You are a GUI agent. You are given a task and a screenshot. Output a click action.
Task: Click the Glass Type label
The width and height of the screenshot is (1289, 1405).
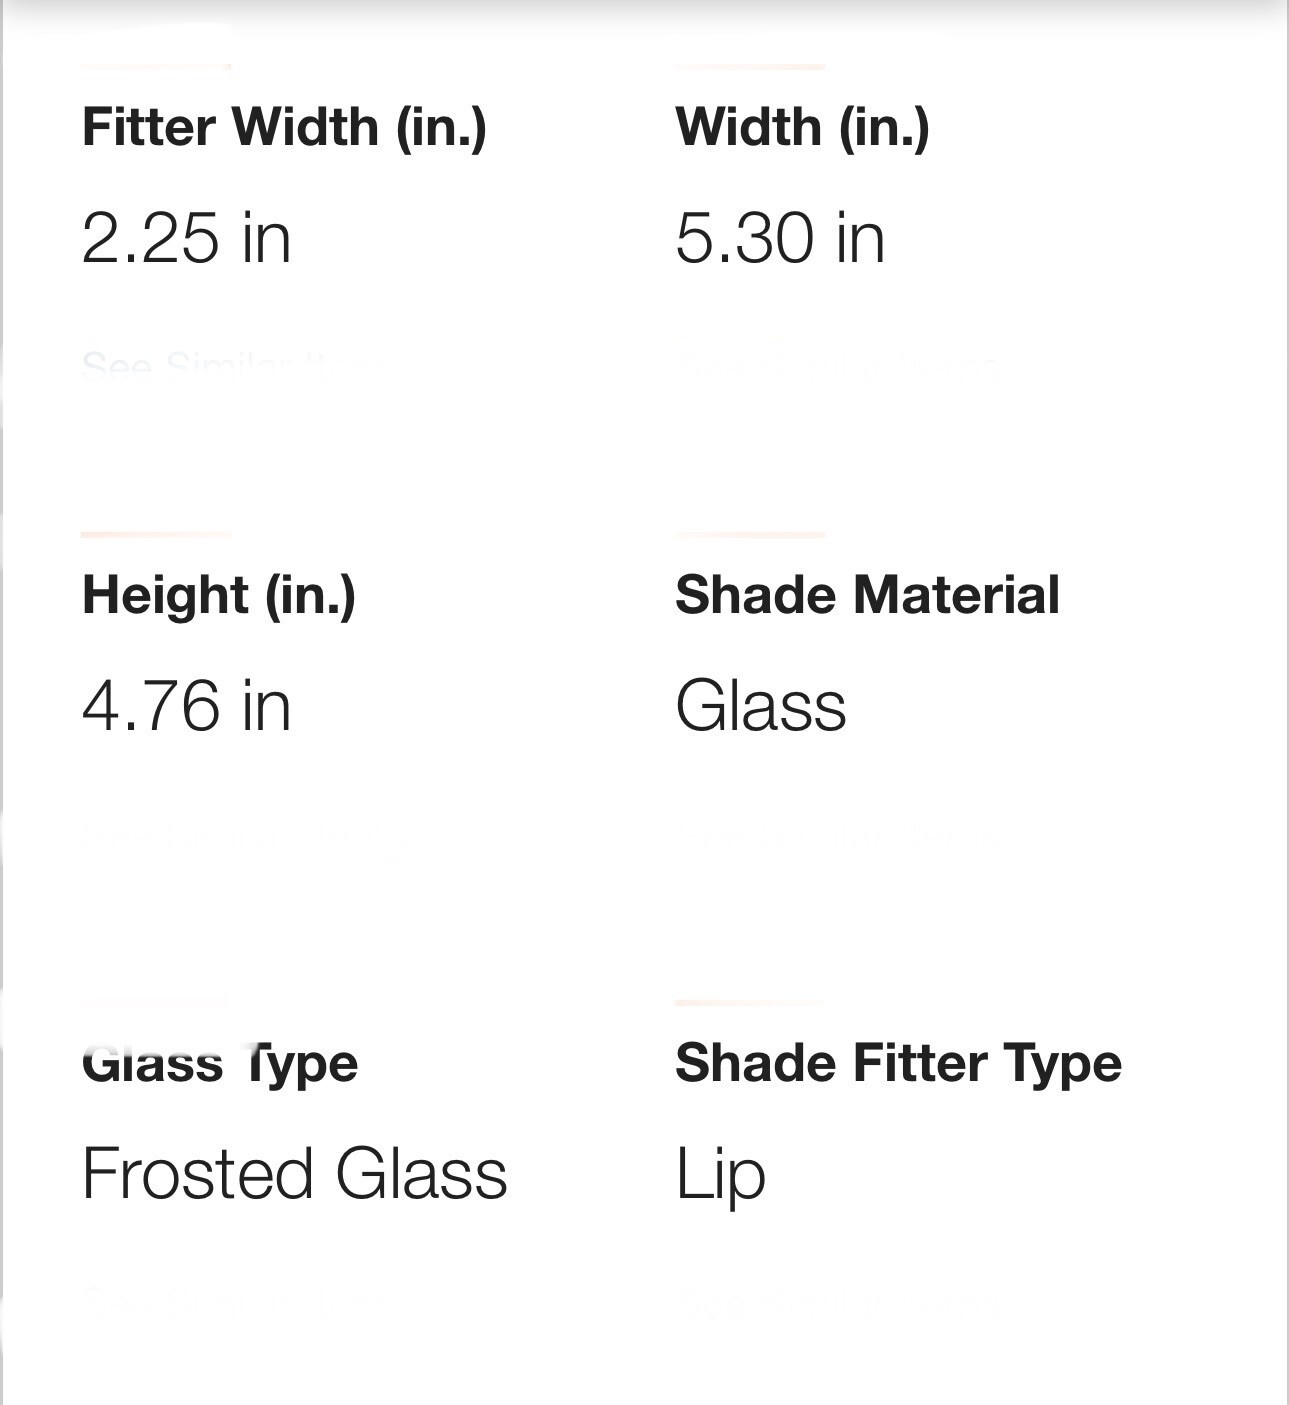[220, 1063]
